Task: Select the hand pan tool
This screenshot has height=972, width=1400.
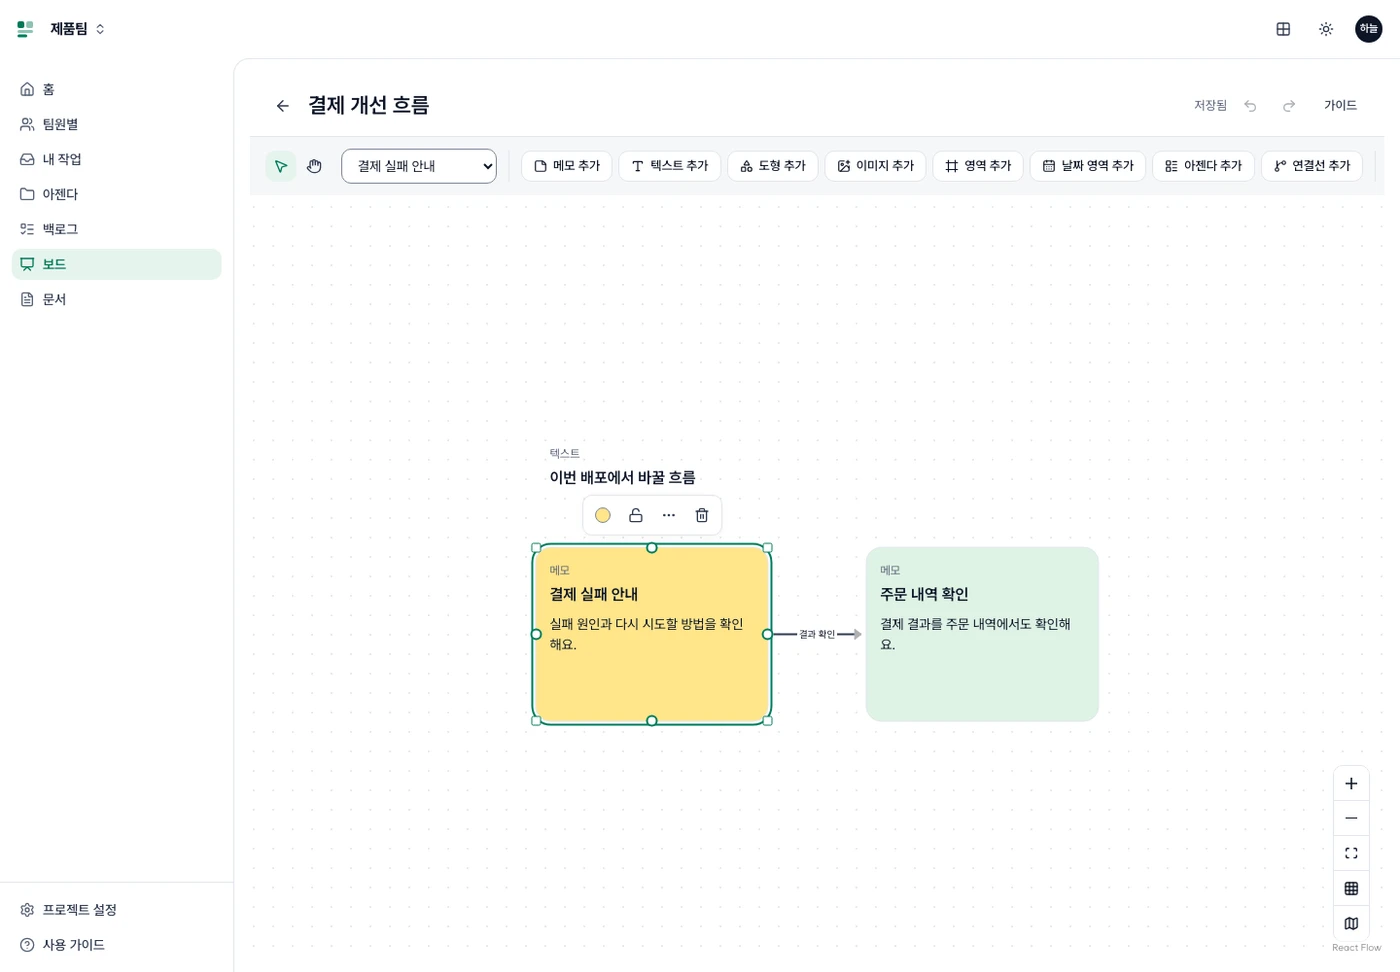Action: tap(314, 166)
